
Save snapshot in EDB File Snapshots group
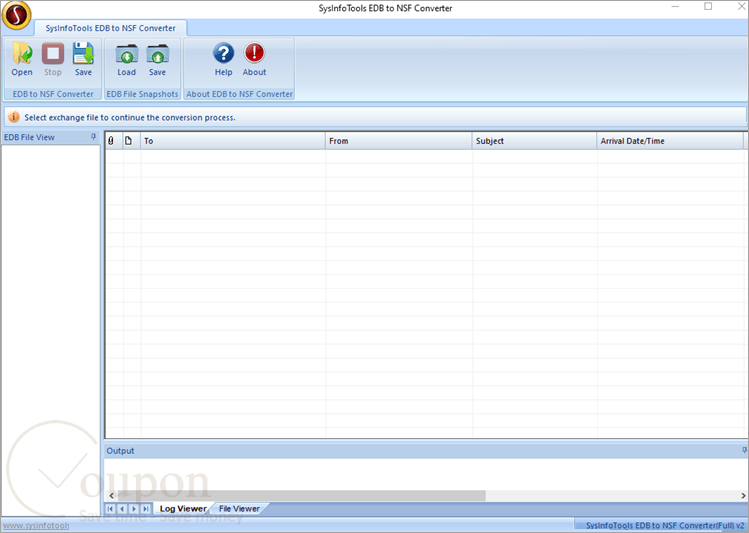point(157,59)
